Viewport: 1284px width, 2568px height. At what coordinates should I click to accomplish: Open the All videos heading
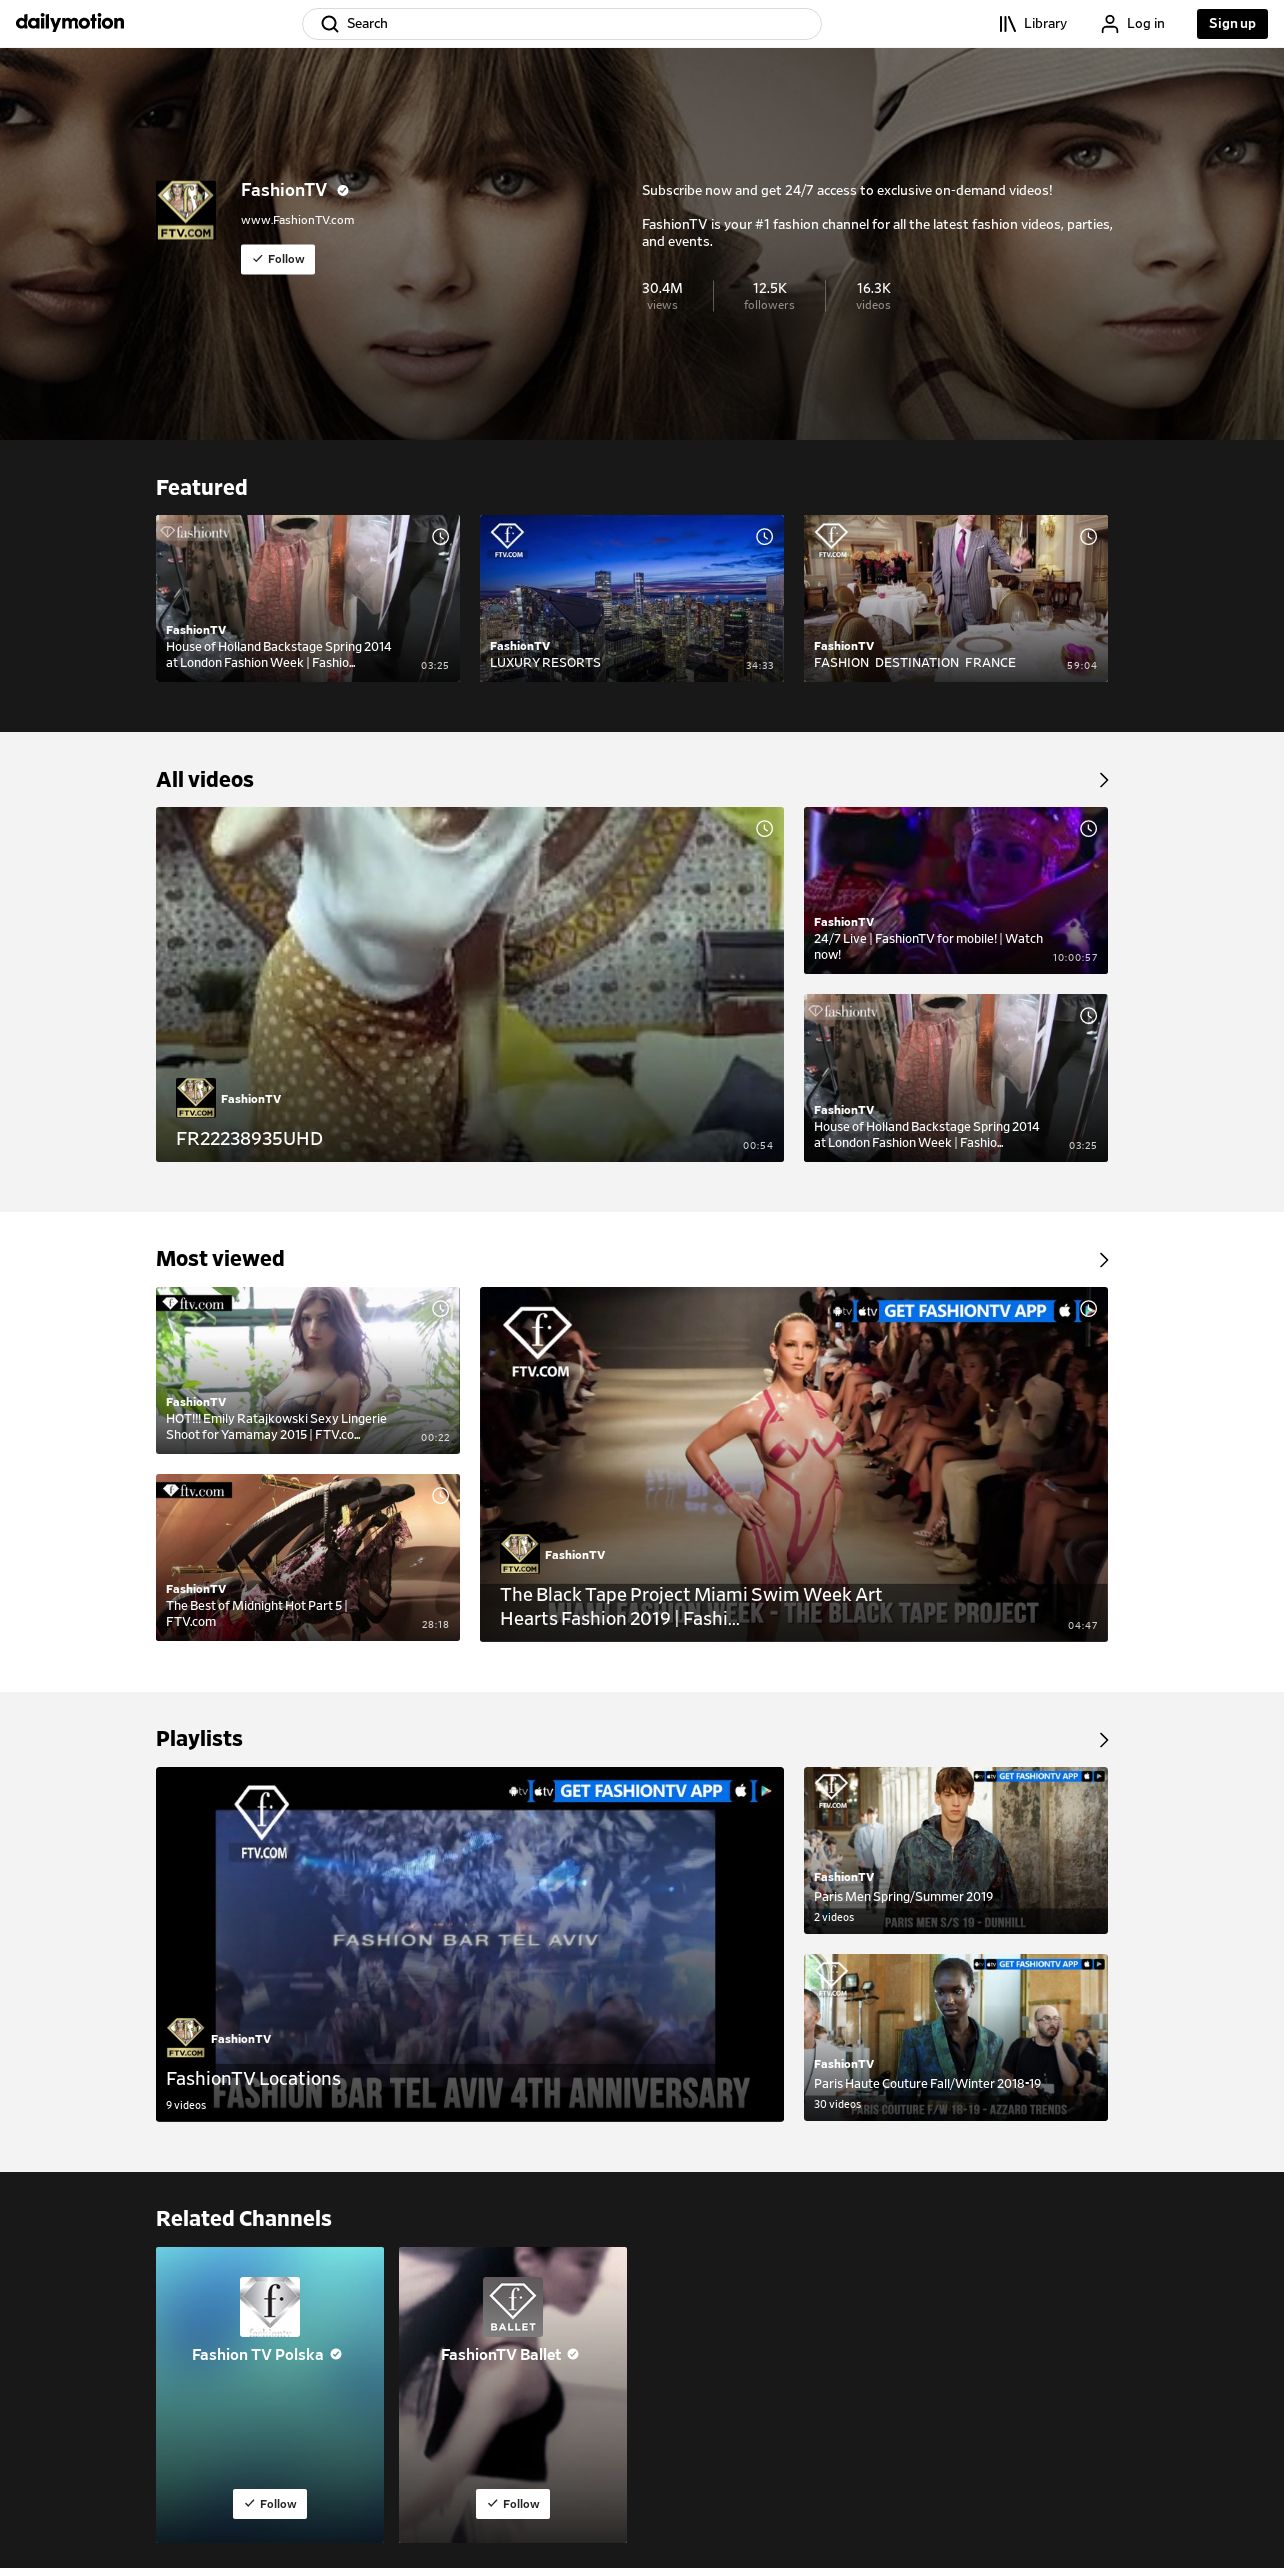click(205, 780)
